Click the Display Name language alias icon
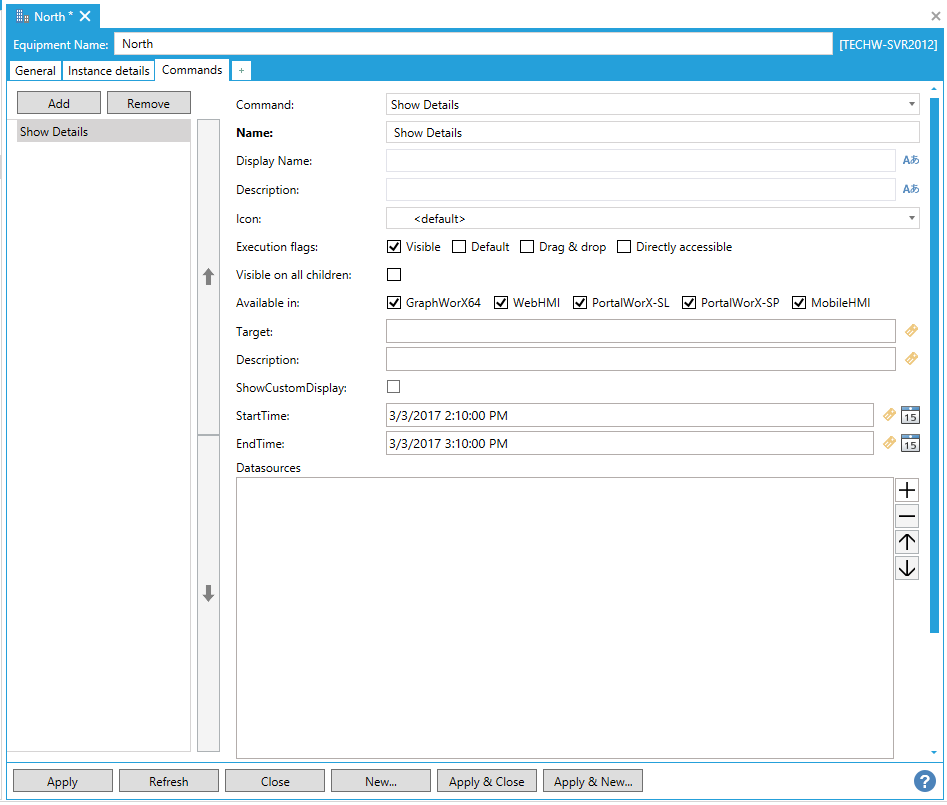 coord(910,161)
